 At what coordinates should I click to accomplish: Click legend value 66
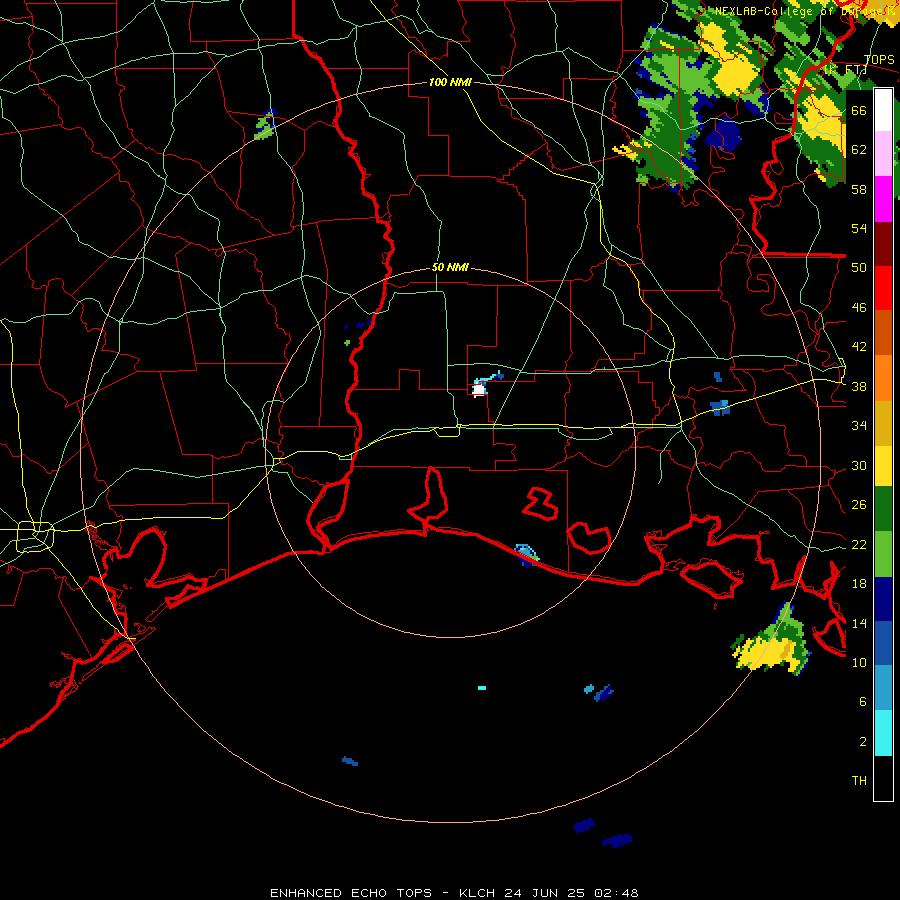[859, 110]
